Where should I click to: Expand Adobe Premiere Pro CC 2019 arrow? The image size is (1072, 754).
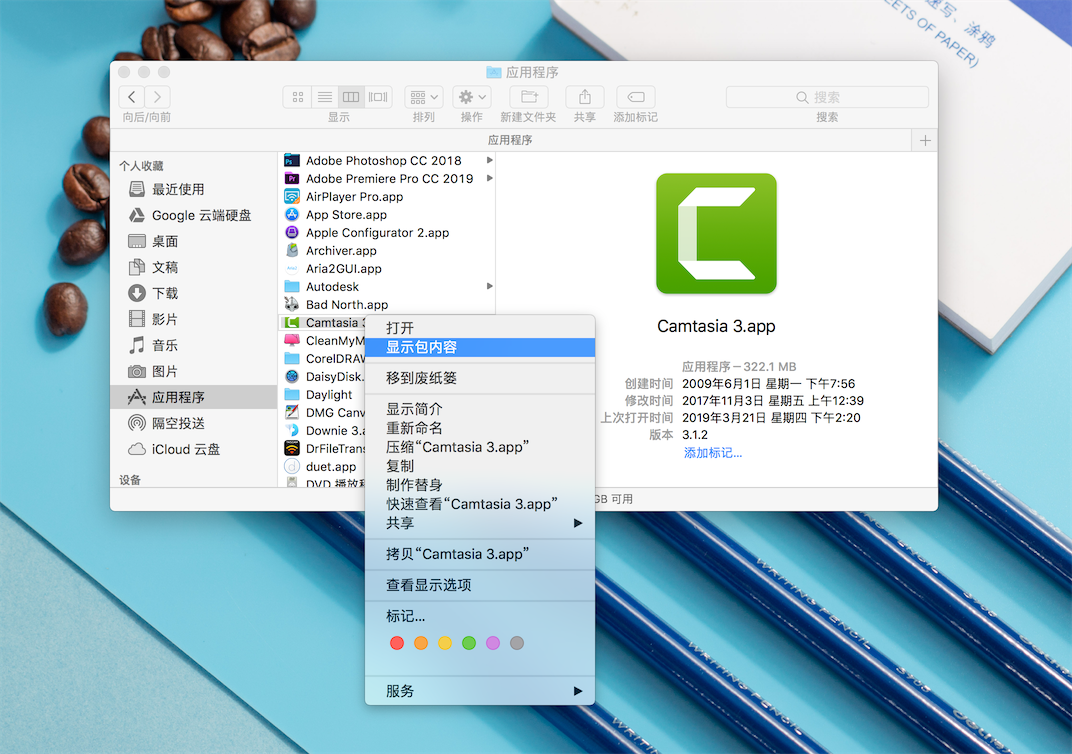click(x=490, y=178)
